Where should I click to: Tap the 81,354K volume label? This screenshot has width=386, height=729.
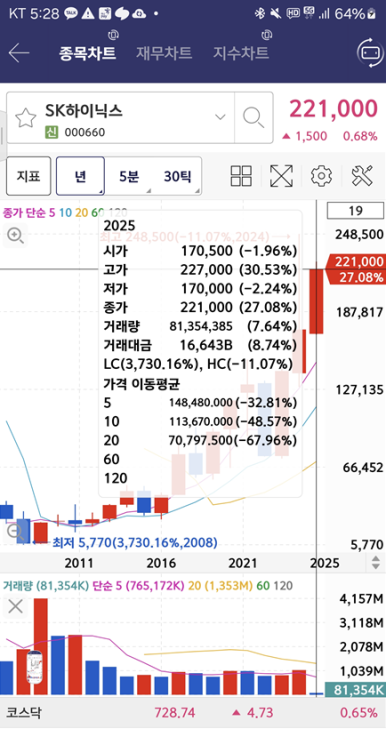tap(356, 690)
